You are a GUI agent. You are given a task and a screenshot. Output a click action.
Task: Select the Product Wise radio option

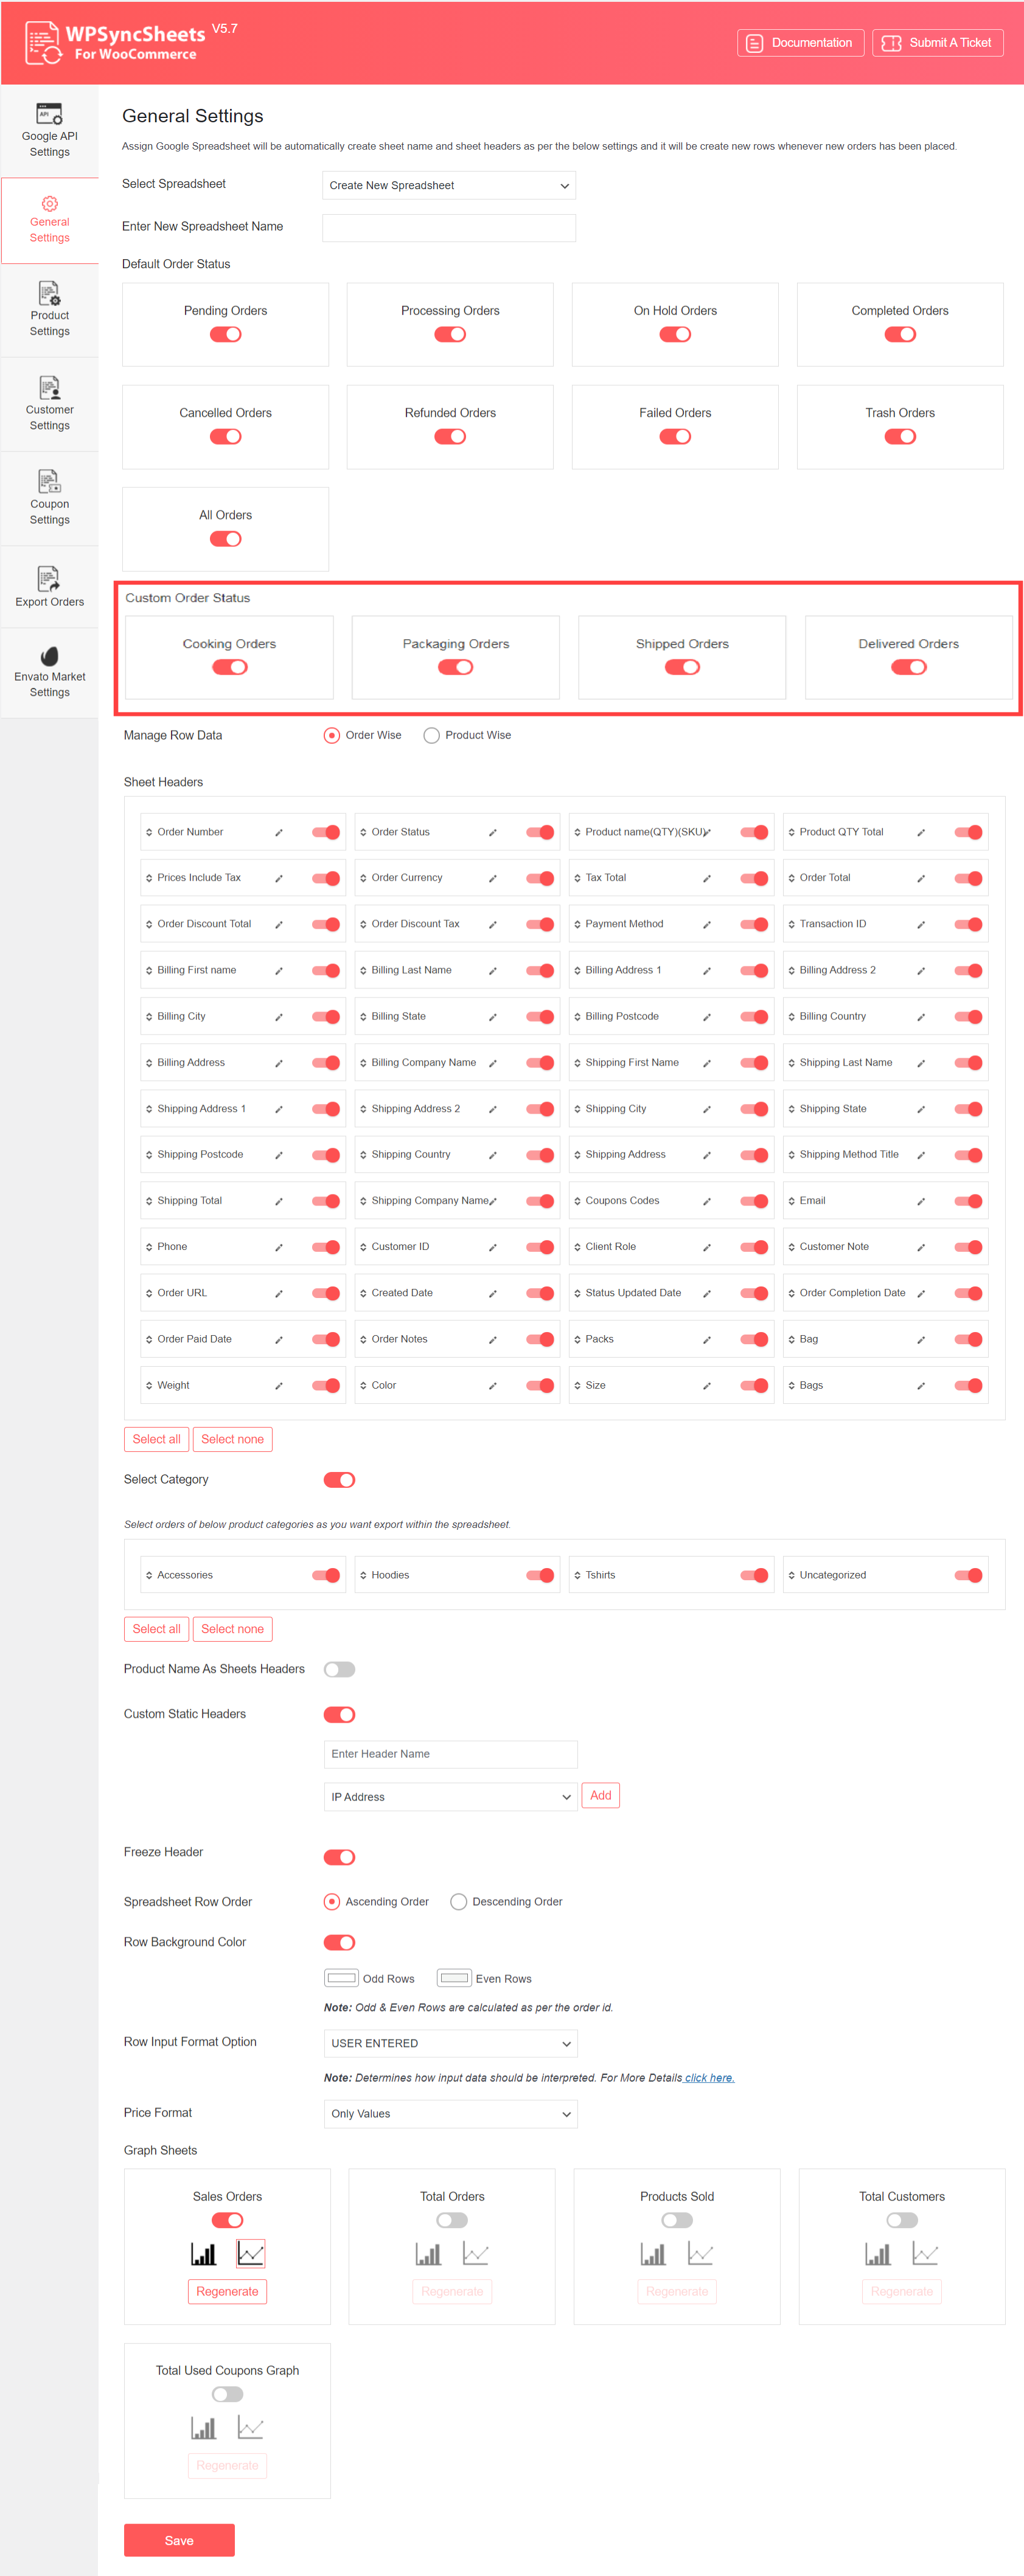[x=432, y=736]
